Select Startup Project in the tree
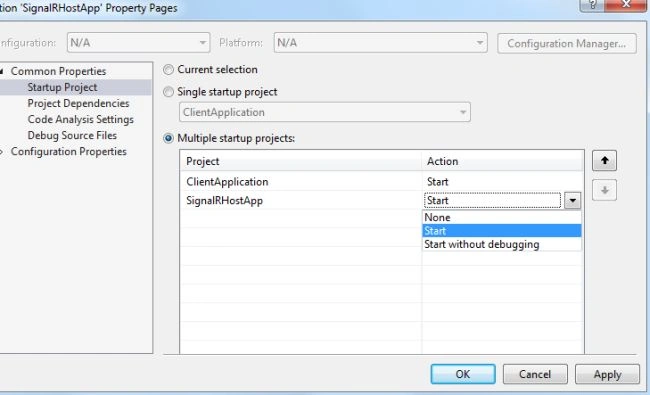650x395 pixels. coord(62,87)
